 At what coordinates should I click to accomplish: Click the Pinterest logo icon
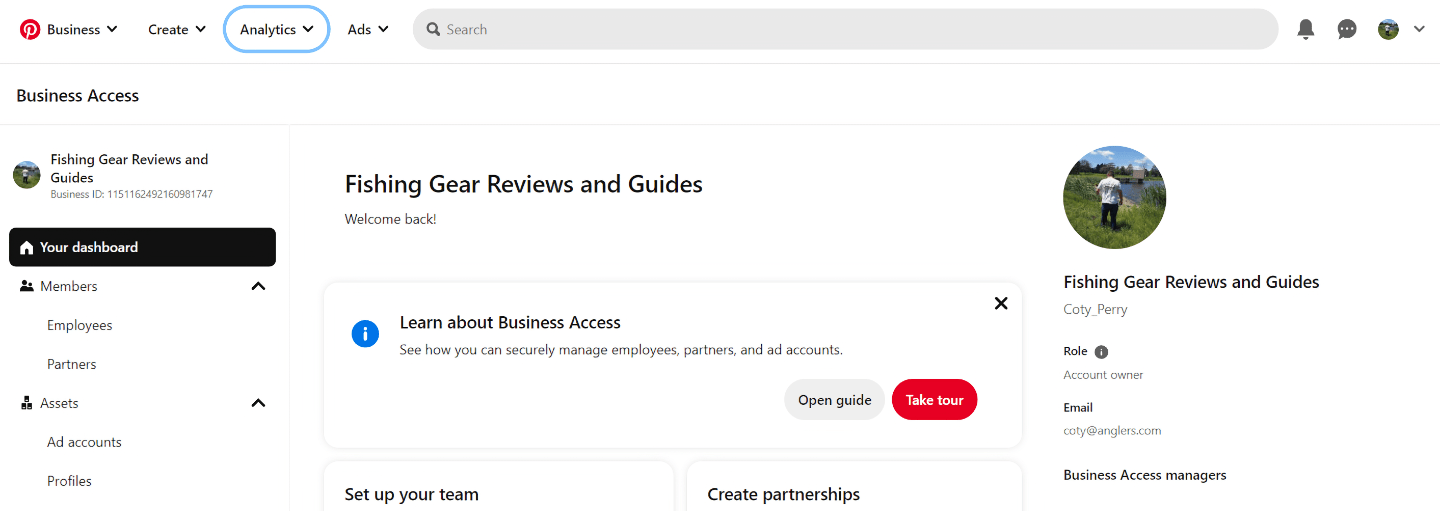(x=30, y=29)
